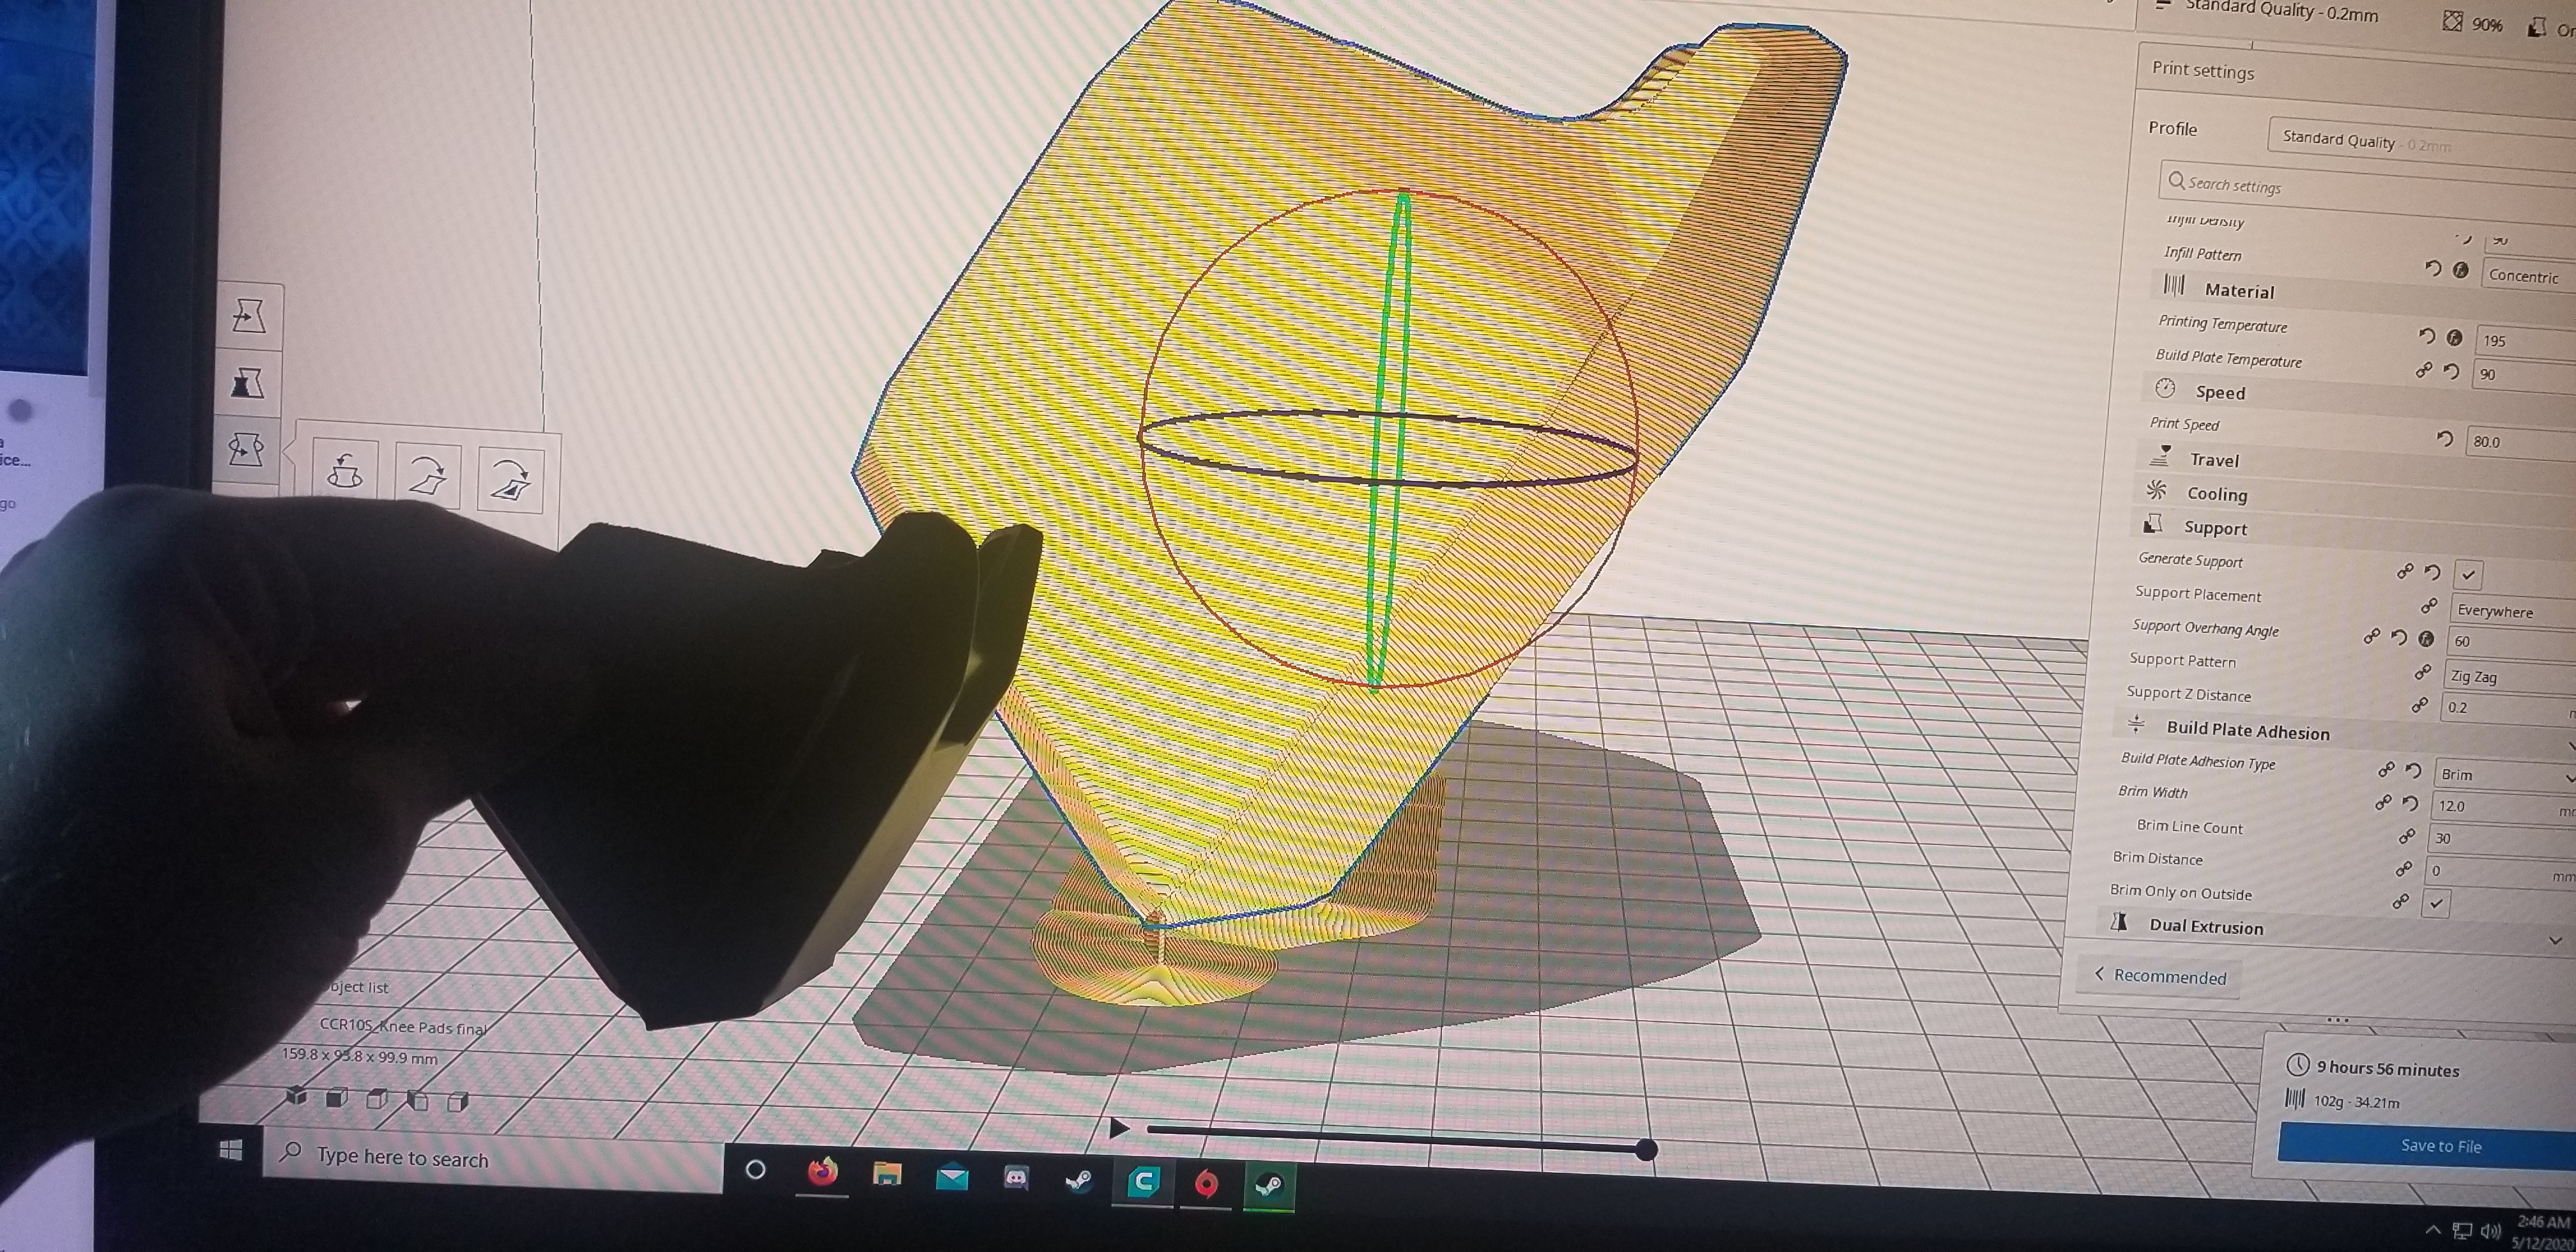Click the Support Overhang Angle field showing 60
The image size is (2576, 1252).
pyautogui.click(x=2512, y=642)
